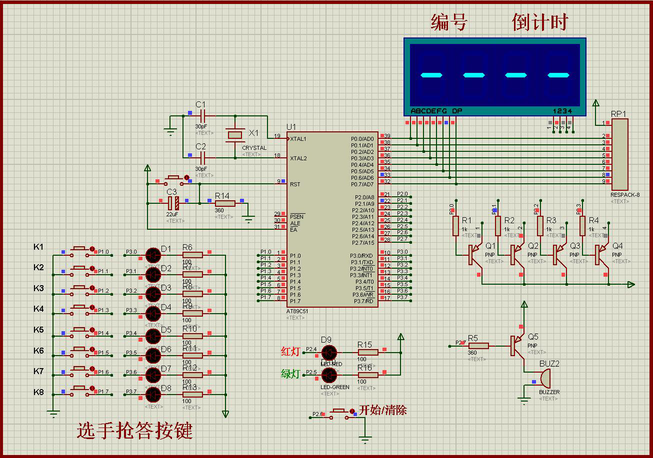The image size is (653, 458).
Task: Select the Q5 PNP transistor
Action: tap(517, 345)
